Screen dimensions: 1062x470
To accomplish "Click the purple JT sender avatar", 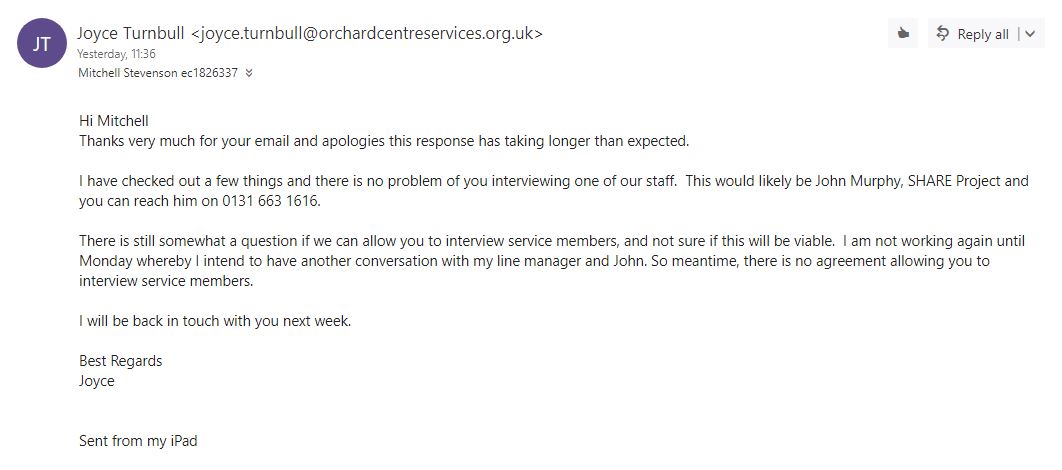I will 42,44.
